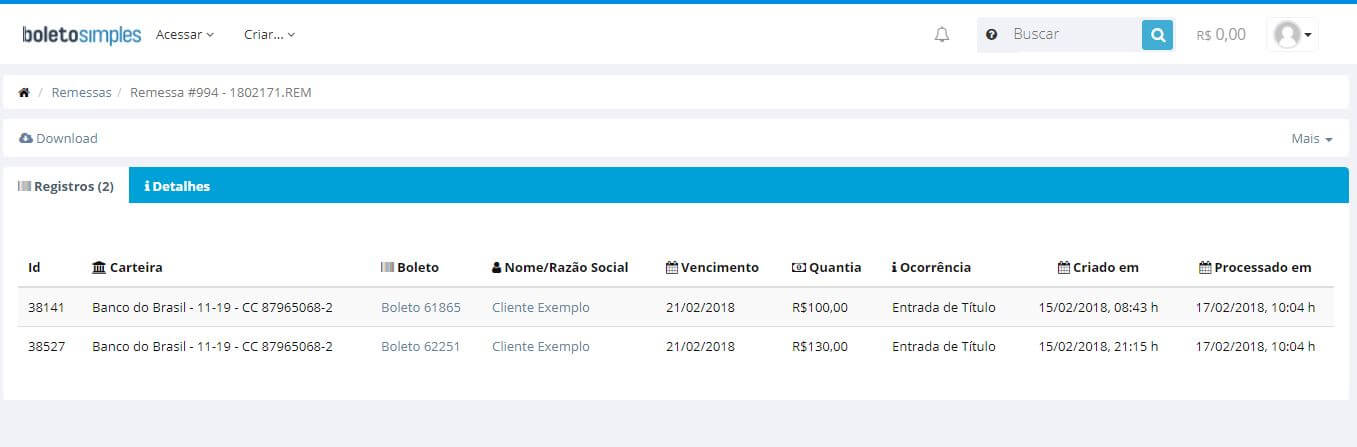Click the notification bell icon

pos(942,35)
